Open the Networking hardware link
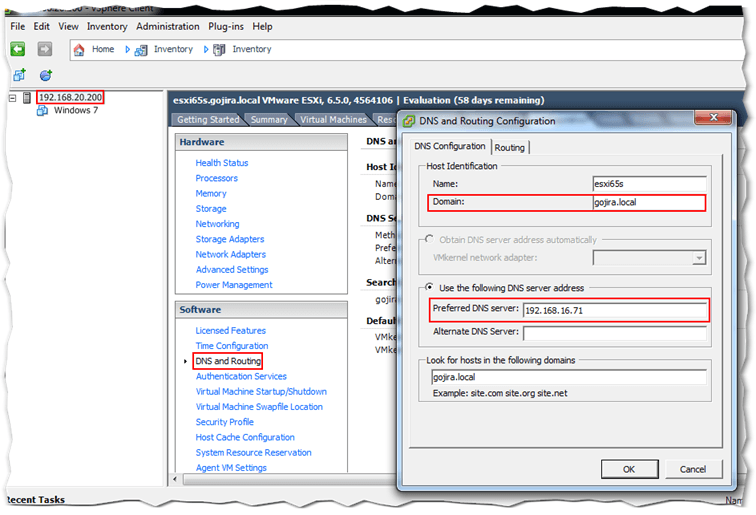Image resolution: width=756 pixels, height=515 pixels. pyautogui.click(x=217, y=224)
